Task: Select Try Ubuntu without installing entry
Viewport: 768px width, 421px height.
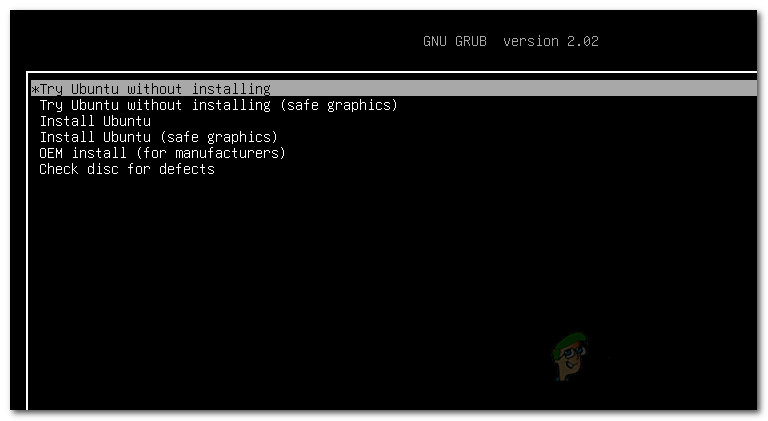Action: tap(393, 89)
